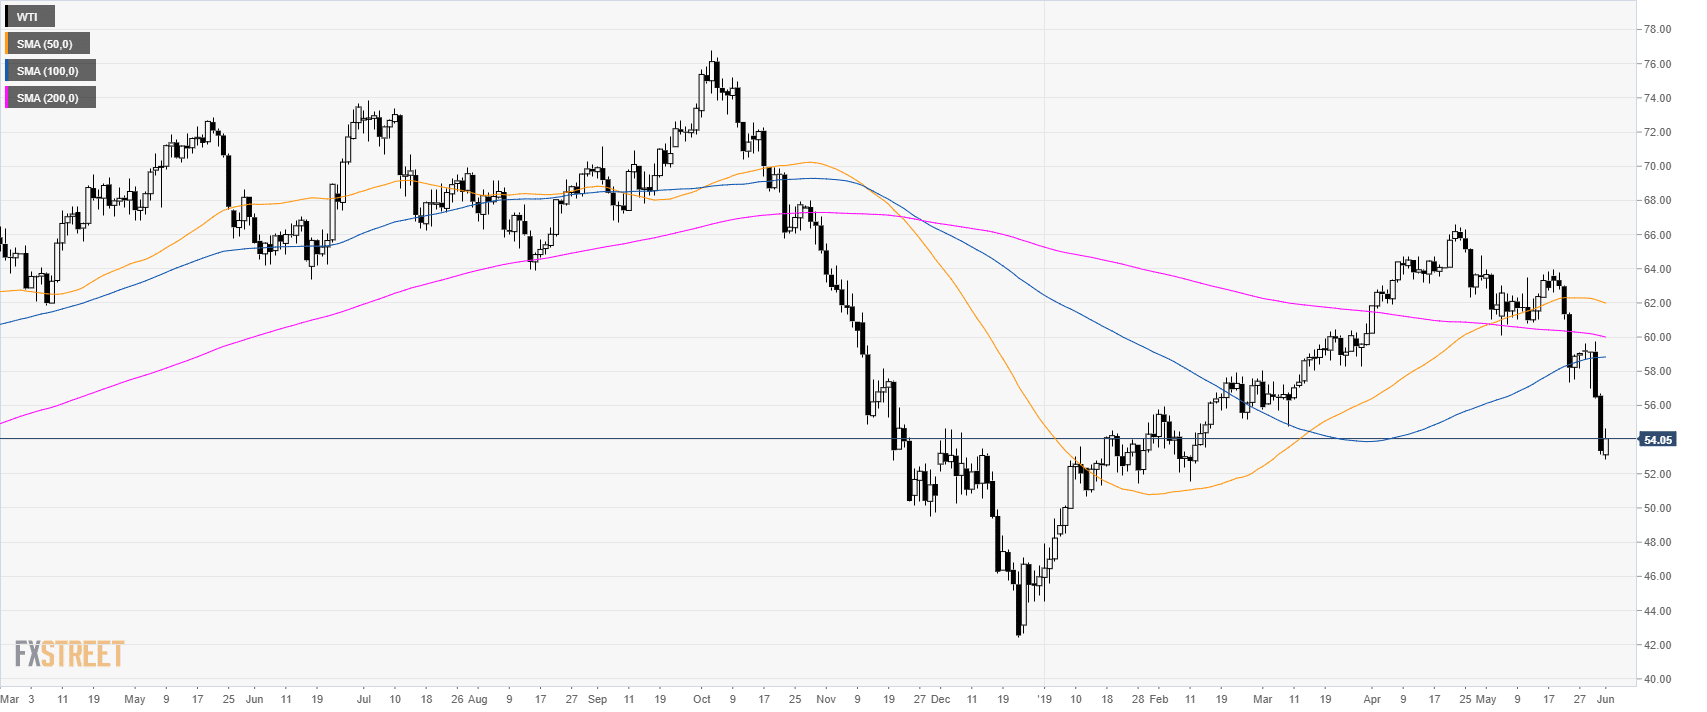This screenshot has width=1707, height=712.
Task: Click the magenta SMA 200 color swatch
Action: click(x=7, y=98)
